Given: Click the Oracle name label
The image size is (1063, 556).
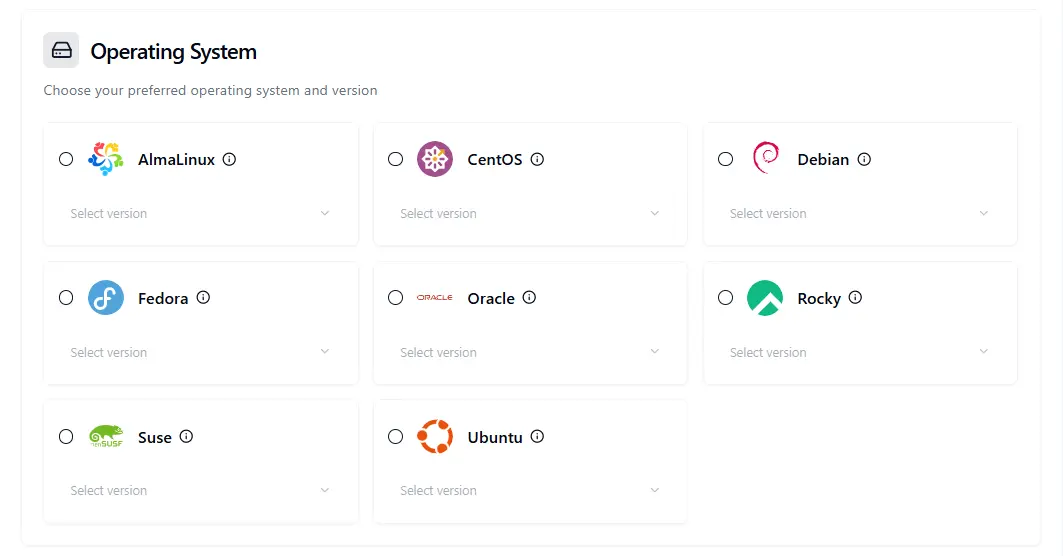Looking at the screenshot, I should pos(491,298).
